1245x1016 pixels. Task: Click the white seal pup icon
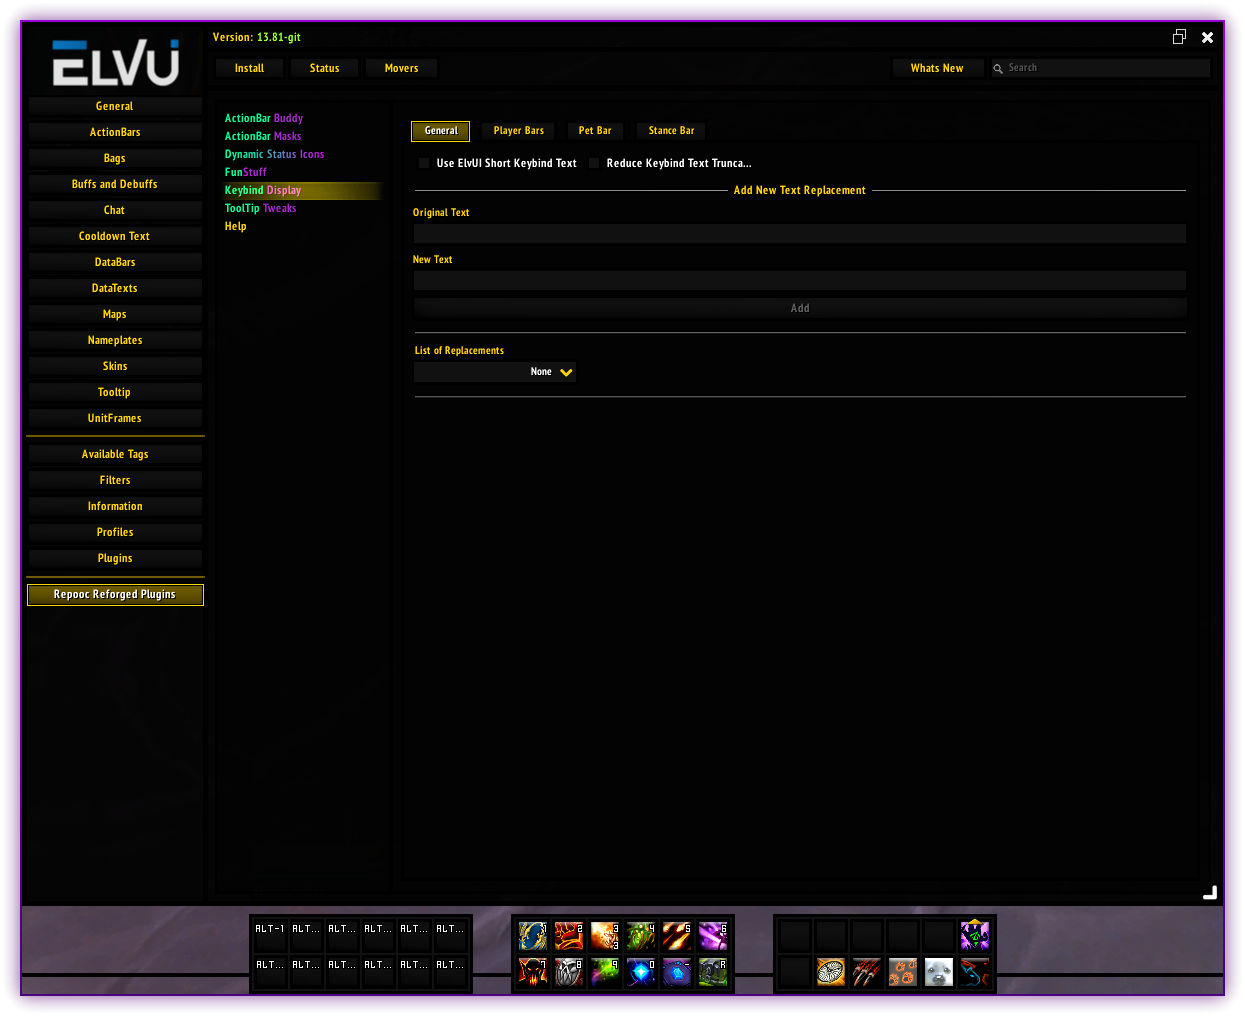(x=939, y=972)
